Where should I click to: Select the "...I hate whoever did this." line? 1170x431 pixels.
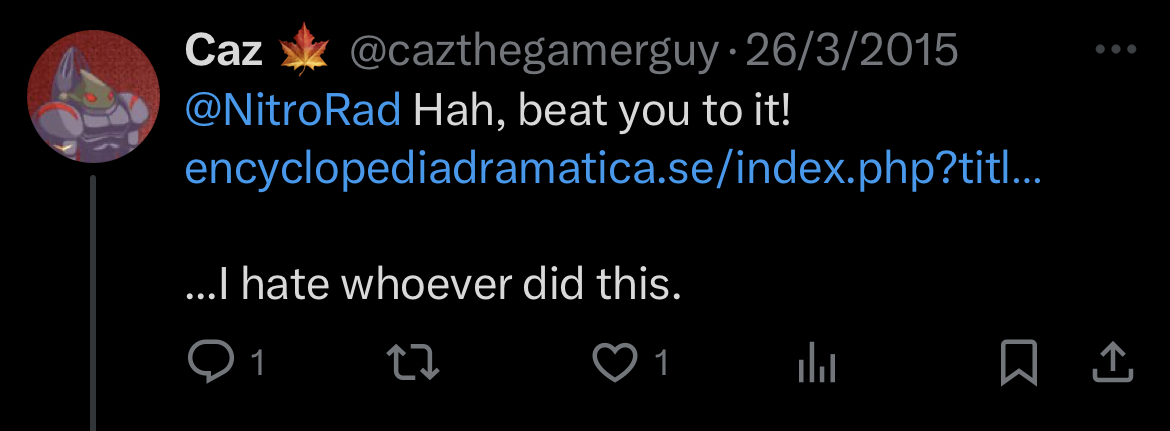433,287
